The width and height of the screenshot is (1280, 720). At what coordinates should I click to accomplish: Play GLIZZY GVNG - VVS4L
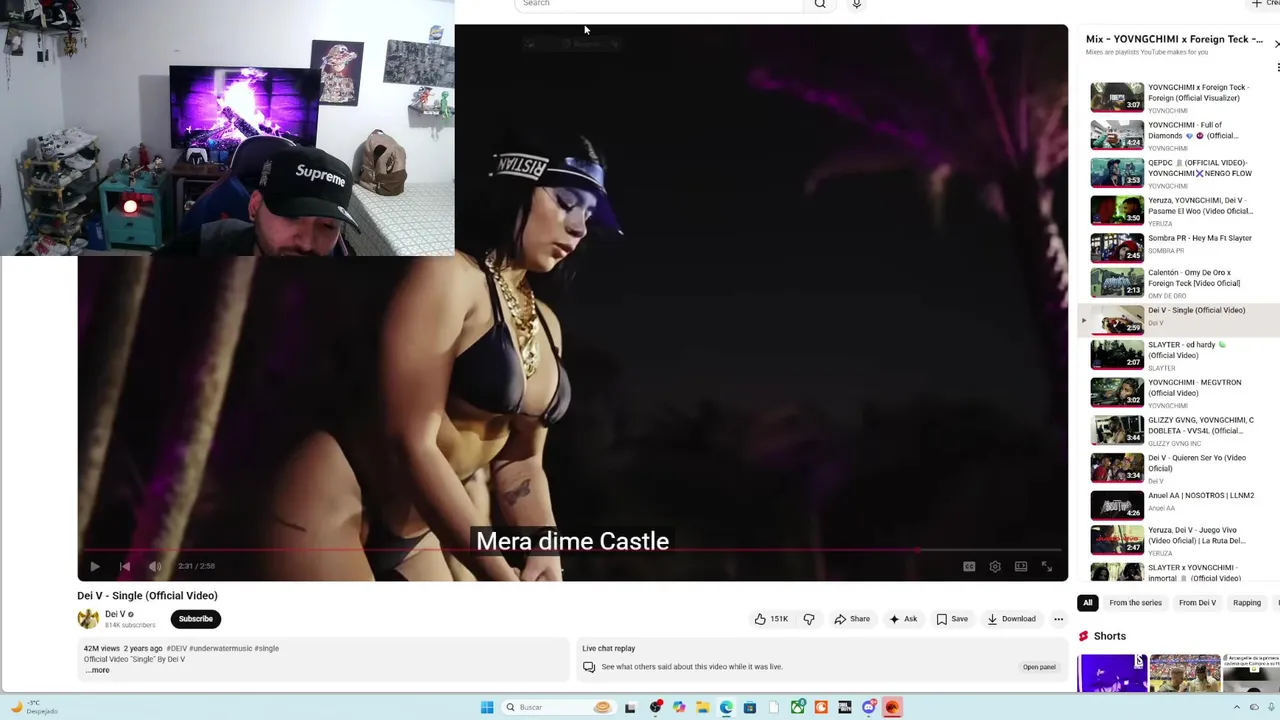1180,430
